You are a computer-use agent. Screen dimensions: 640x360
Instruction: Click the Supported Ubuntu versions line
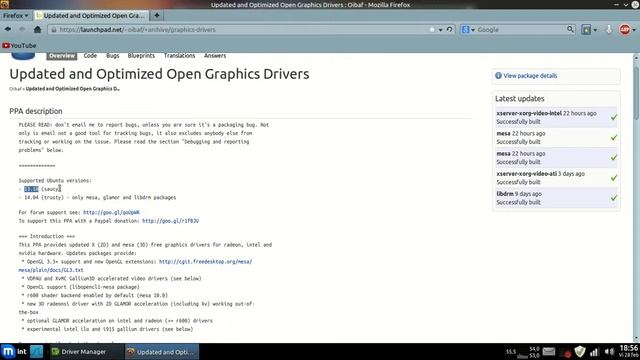[x=55, y=180]
